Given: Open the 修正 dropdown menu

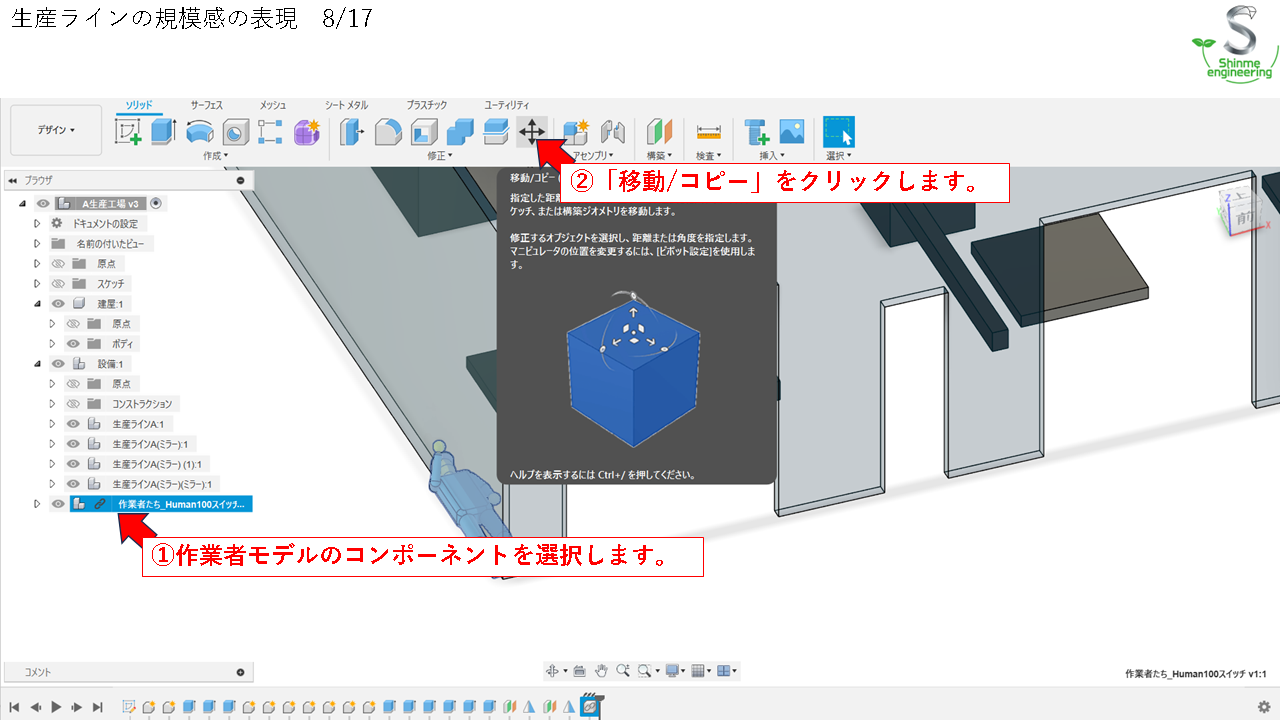Looking at the screenshot, I should (x=438, y=155).
